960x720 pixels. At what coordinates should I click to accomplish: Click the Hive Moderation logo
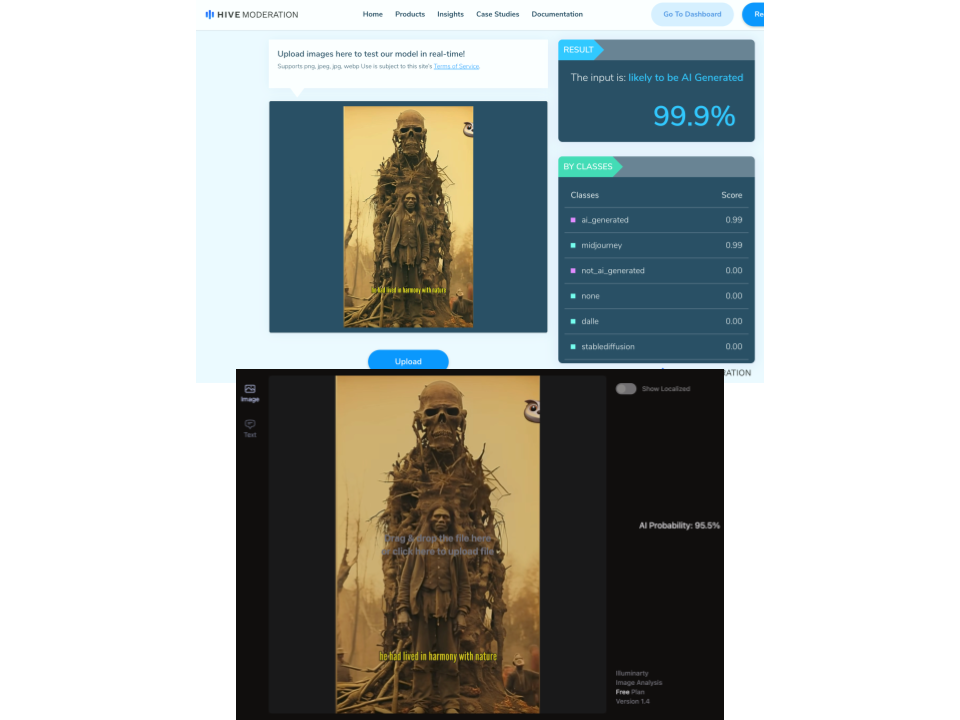pos(252,14)
